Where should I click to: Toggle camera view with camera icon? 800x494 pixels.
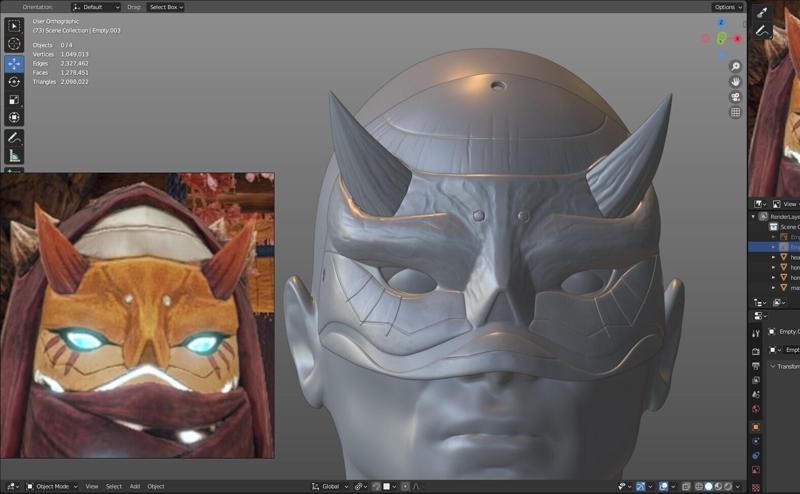point(735,97)
